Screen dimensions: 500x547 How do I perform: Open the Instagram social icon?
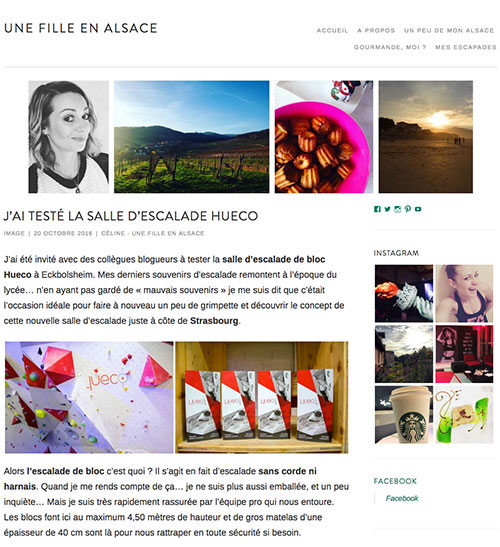pos(397,209)
